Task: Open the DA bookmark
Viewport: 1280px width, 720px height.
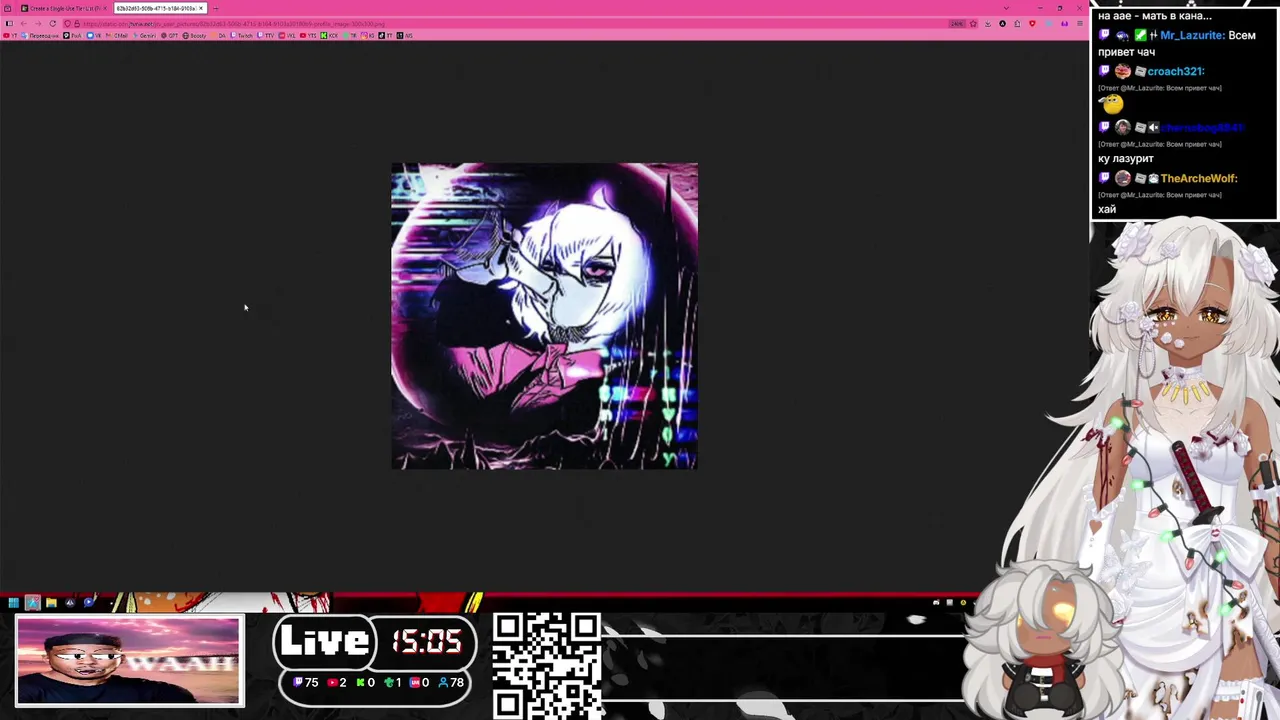Action: tap(220, 36)
